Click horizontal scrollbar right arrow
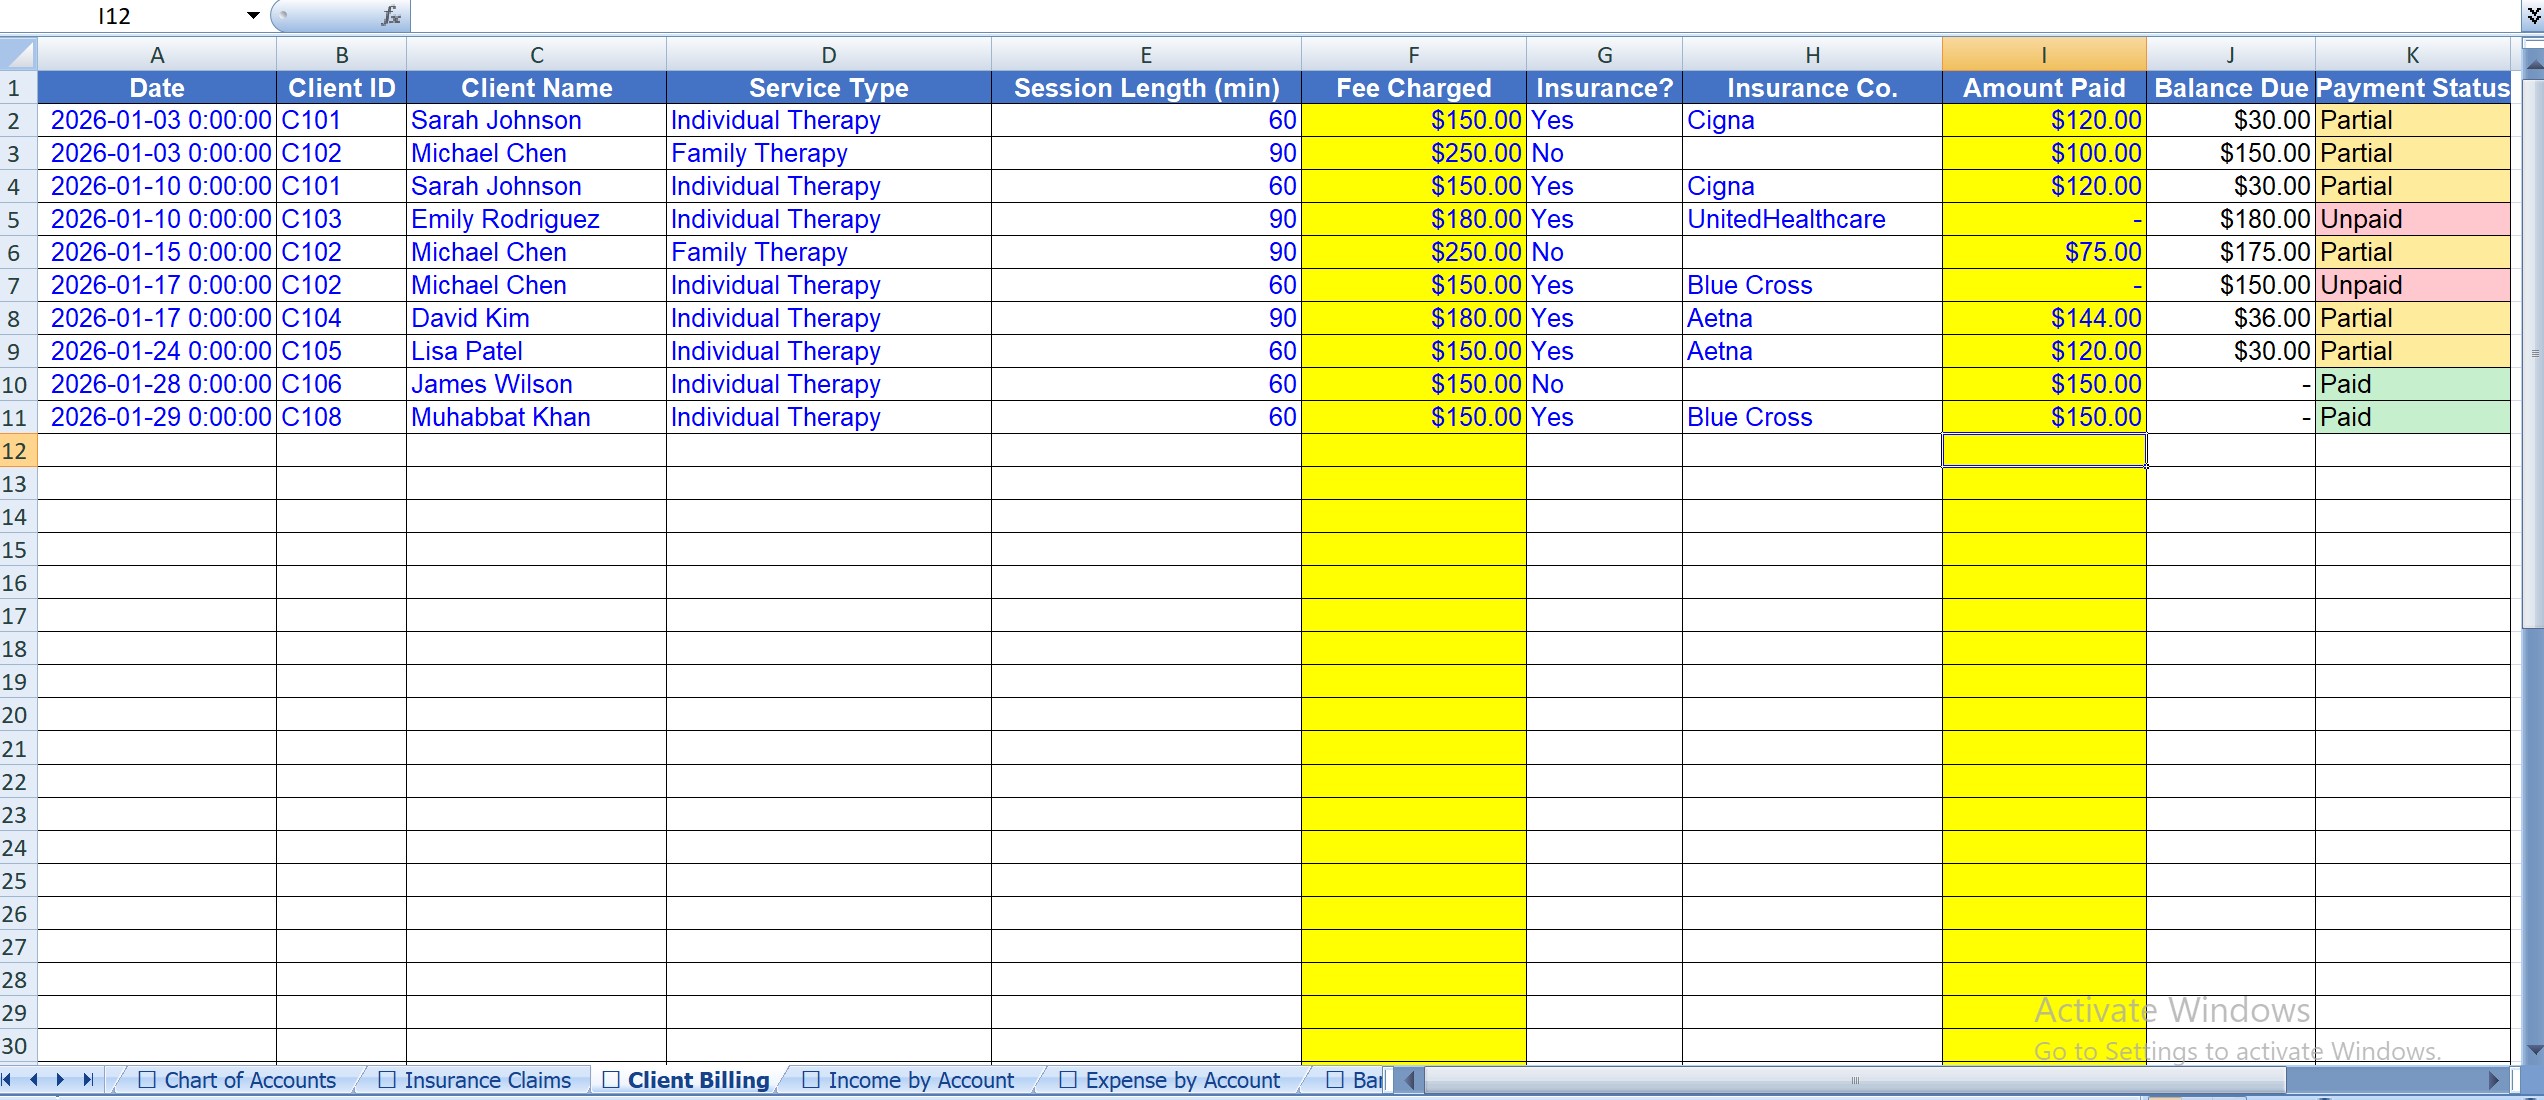The height and width of the screenshot is (1100, 2544). [x=2493, y=1080]
